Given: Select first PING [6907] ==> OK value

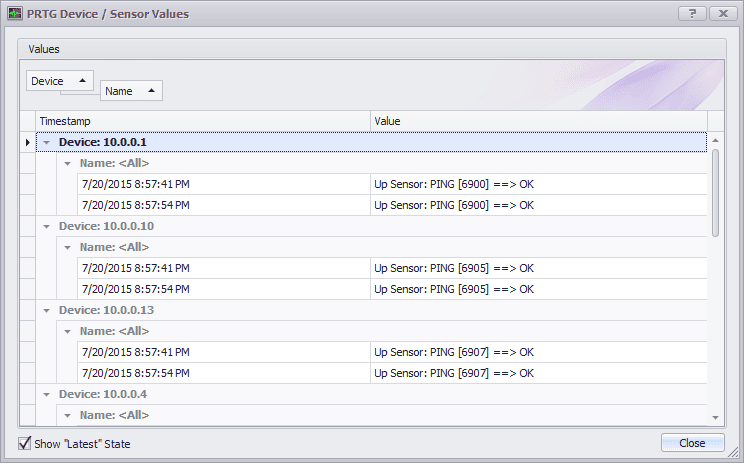Looking at the screenshot, I should 454,352.
